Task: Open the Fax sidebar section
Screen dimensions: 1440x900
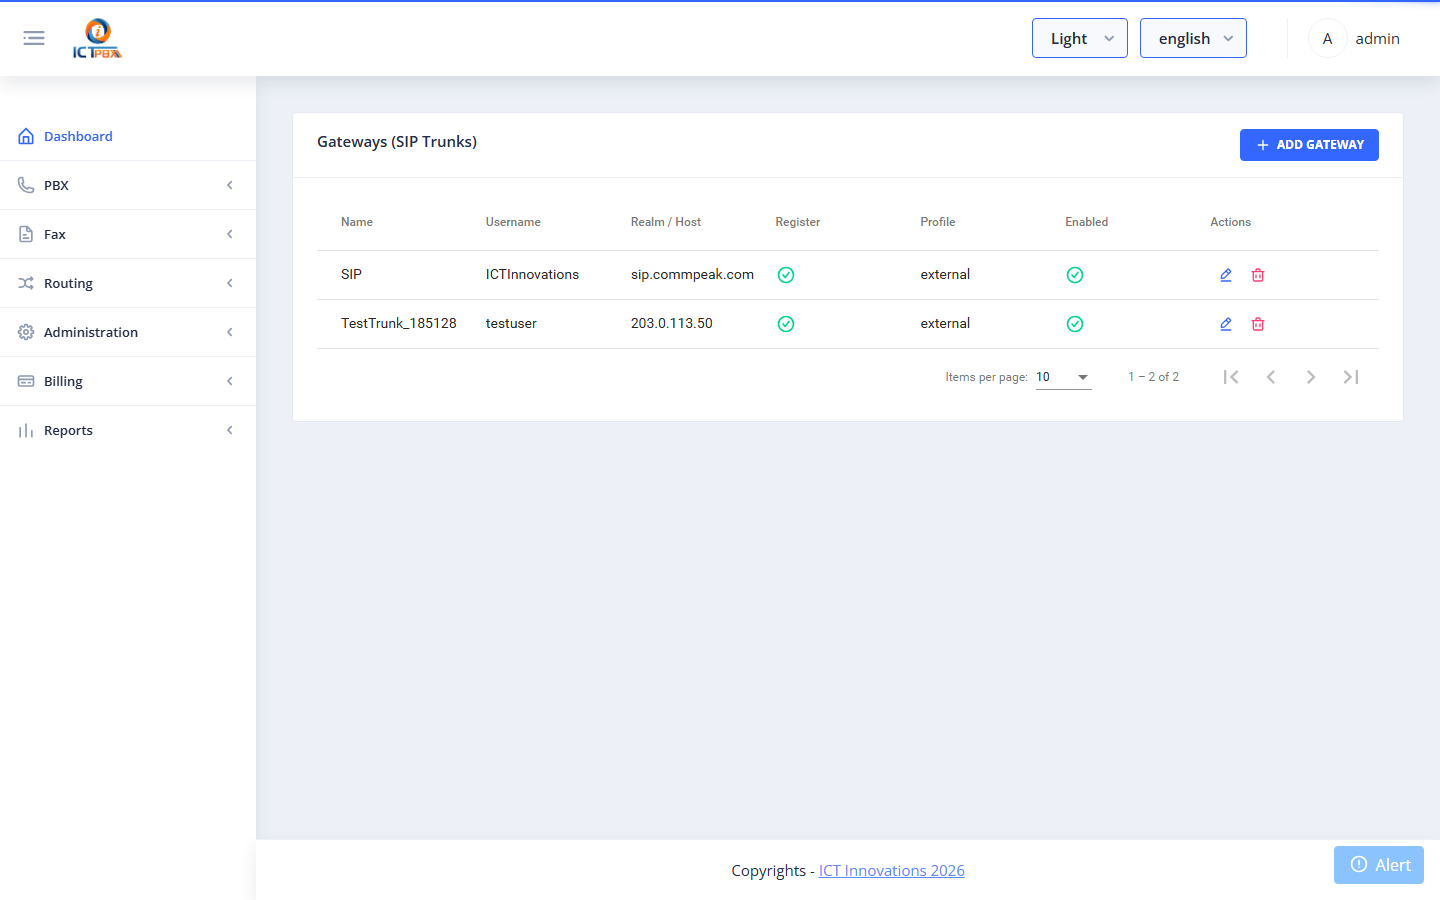Action: click(x=128, y=234)
